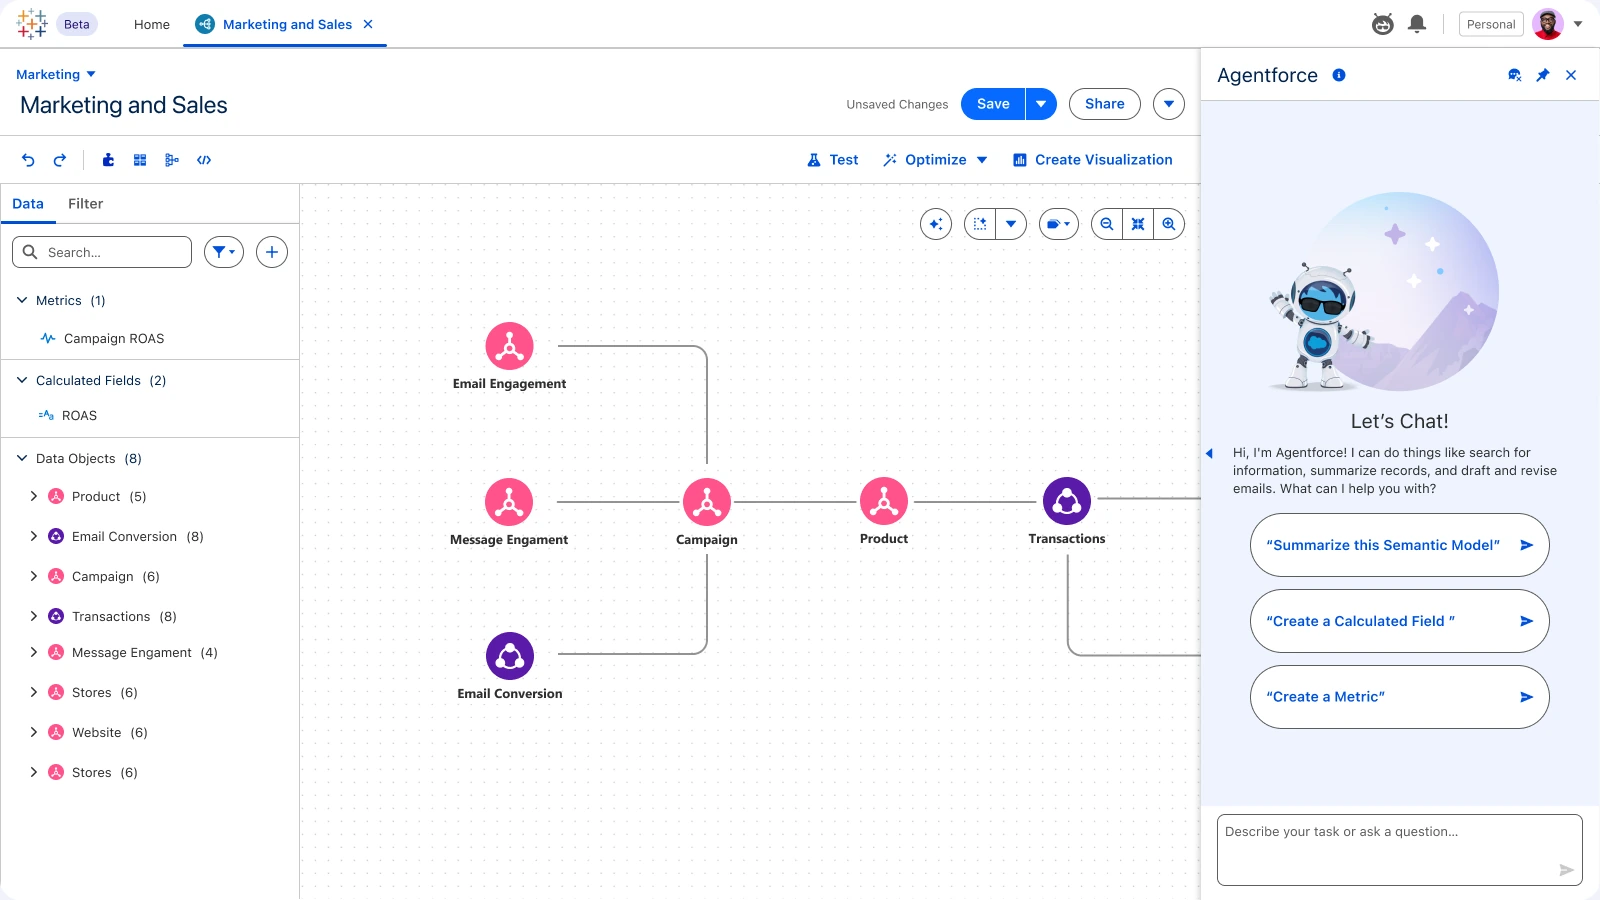
Task: Collapse the Metrics section
Action: point(22,300)
